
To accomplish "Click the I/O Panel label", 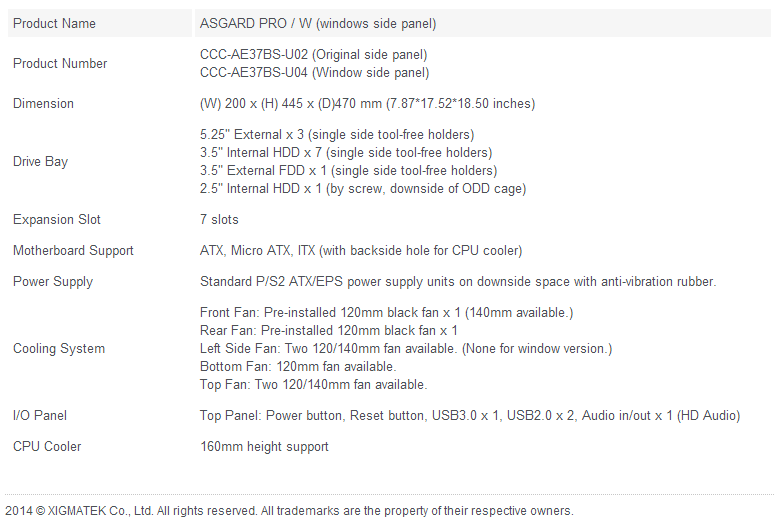I will [40, 415].
